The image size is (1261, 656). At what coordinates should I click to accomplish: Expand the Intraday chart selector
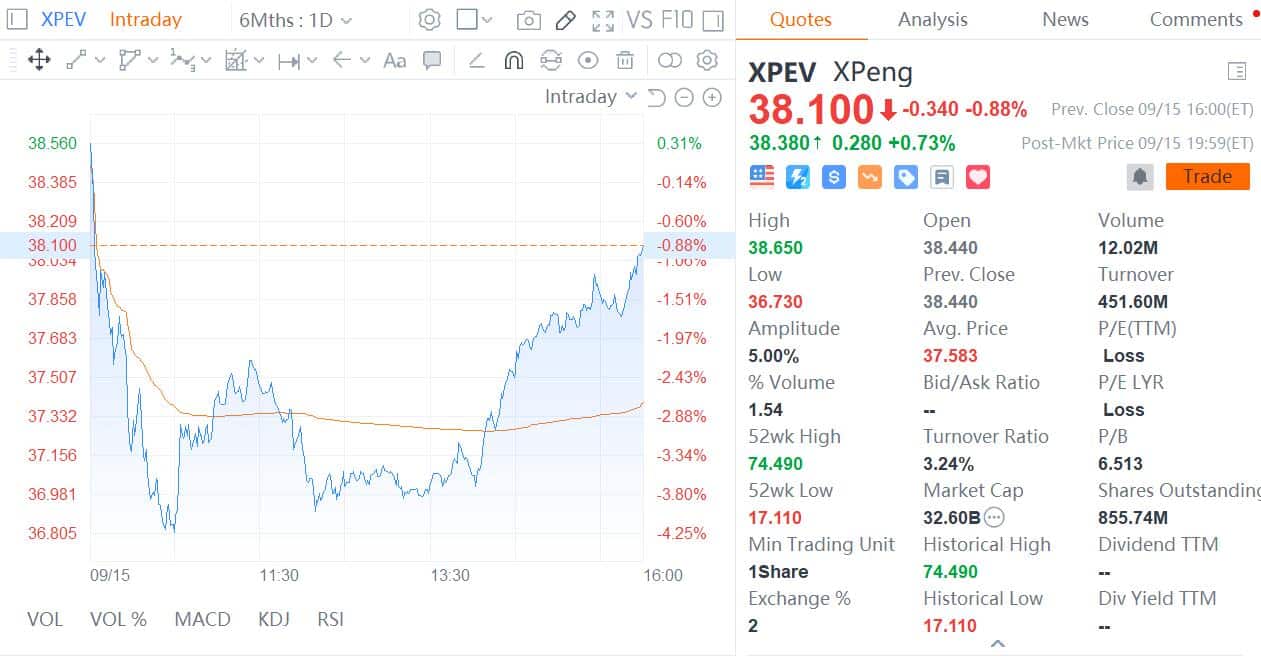coord(590,96)
